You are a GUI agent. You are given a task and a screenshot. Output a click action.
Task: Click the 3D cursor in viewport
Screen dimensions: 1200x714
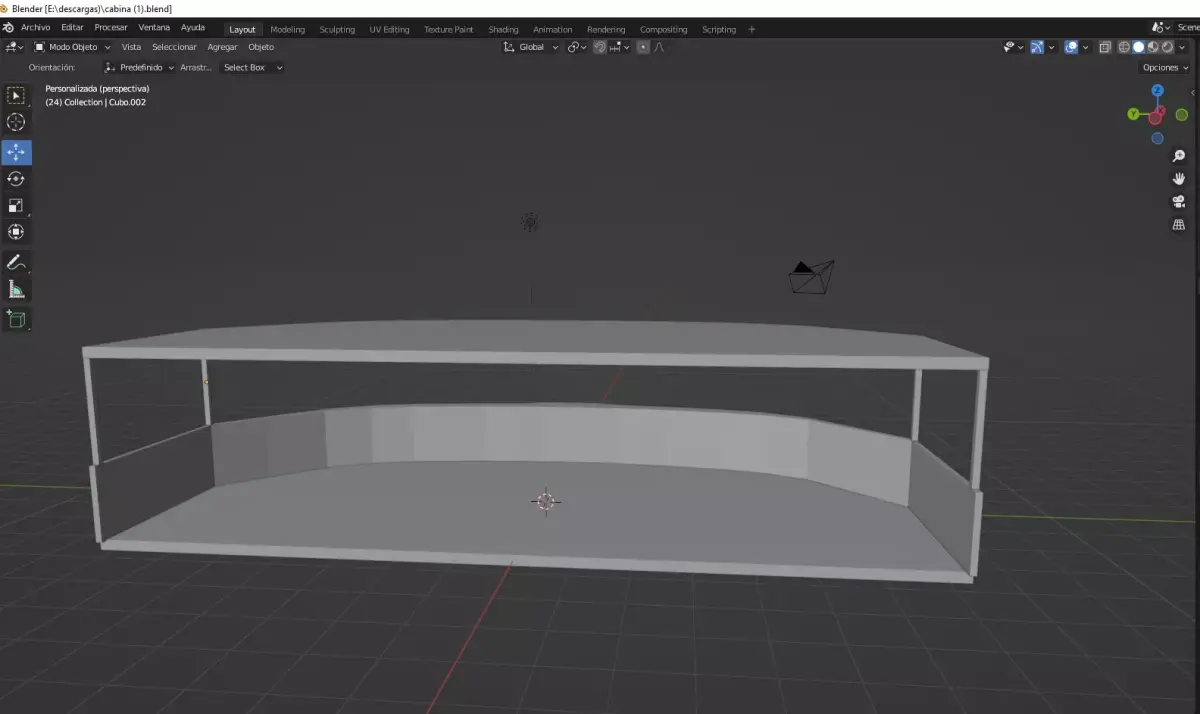(545, 501)
